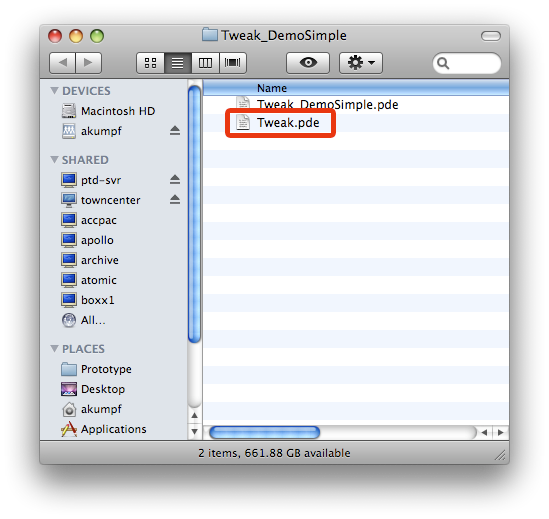The height and width of the screenshot is (519, 549).
Task: Open the archive shared computer
Action: (x=90, y=260)
